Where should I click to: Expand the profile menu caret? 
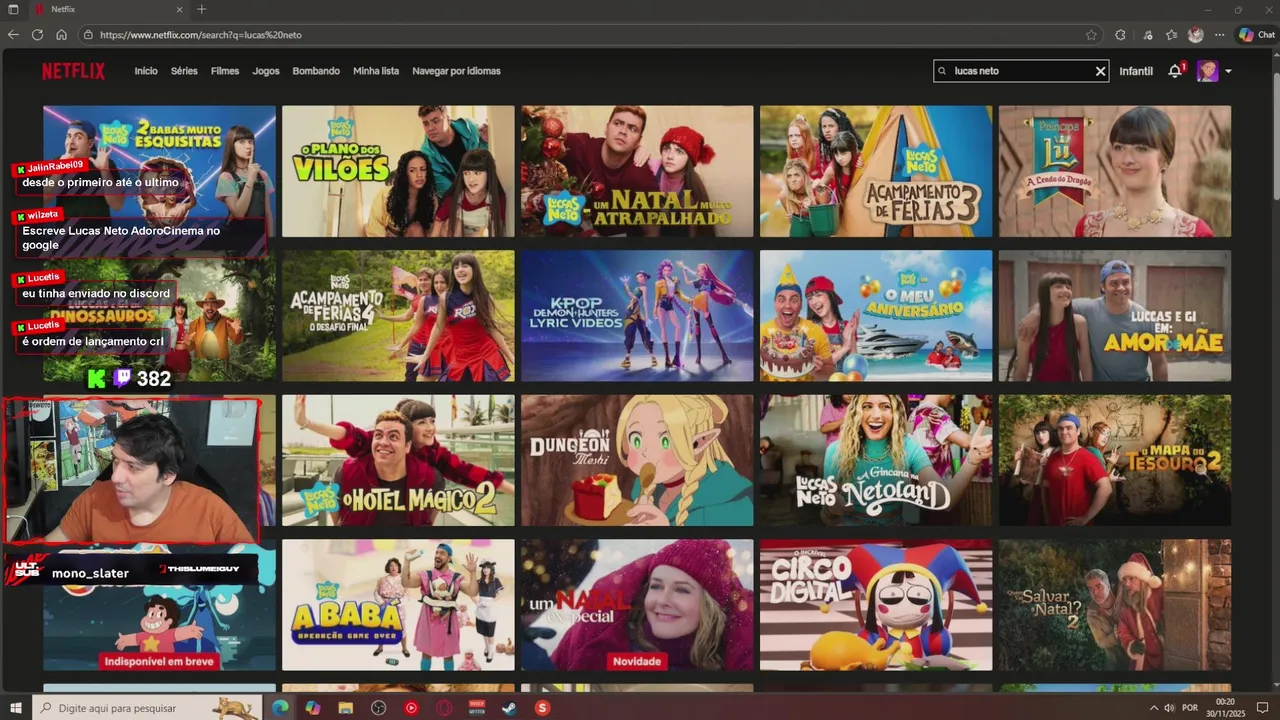pyautogui.click(x=1228, y=71)
